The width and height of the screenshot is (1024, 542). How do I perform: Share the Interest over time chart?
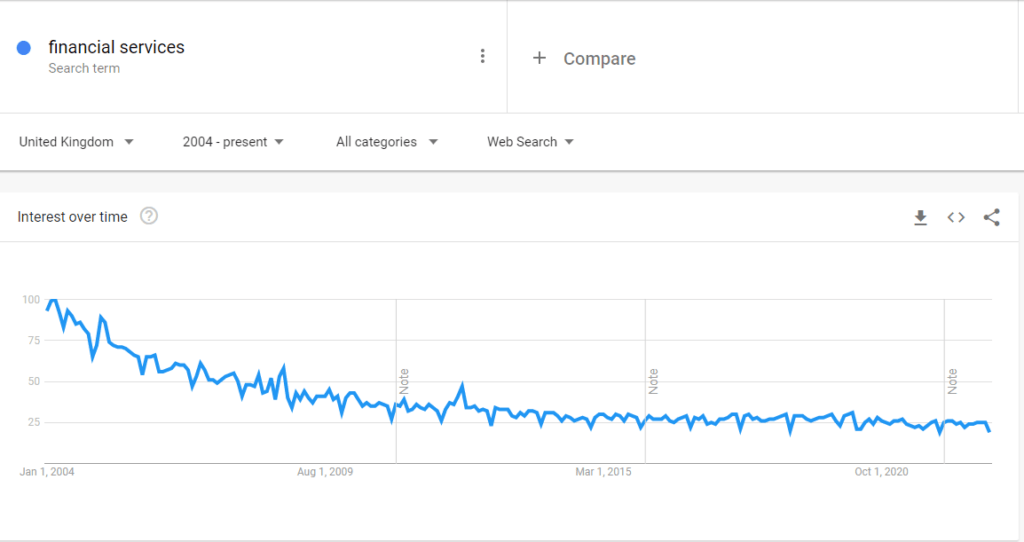coord(991,217)
